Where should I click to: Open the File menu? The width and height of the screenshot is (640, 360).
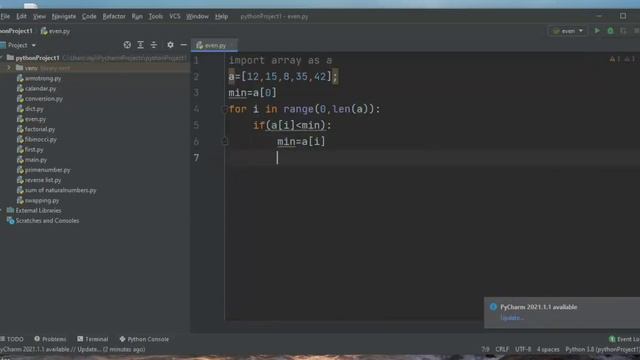5,17
